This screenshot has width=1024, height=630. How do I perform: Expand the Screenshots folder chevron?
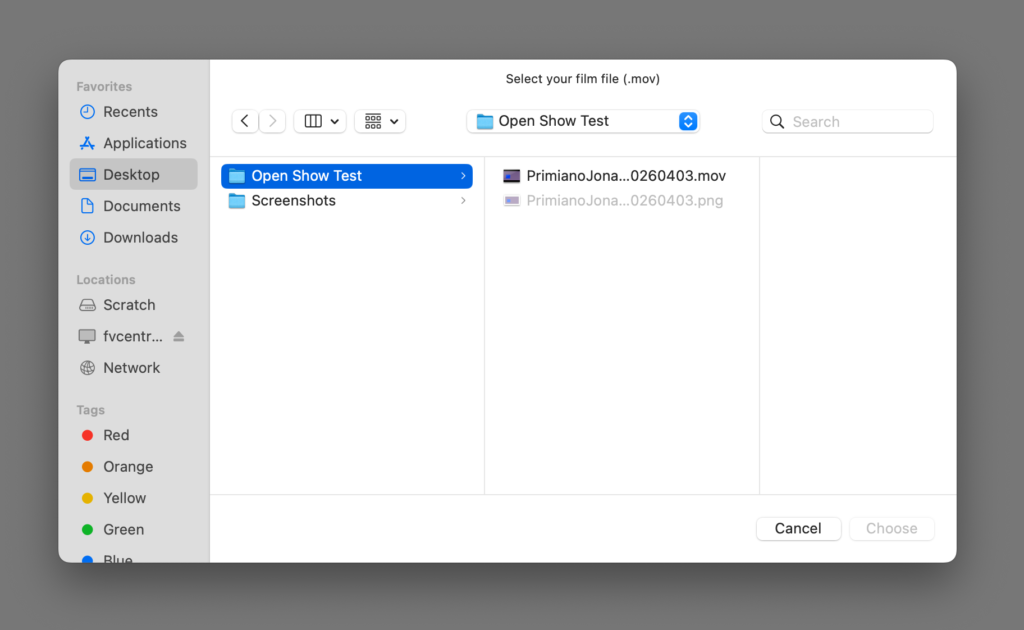[x=463, y=201]
